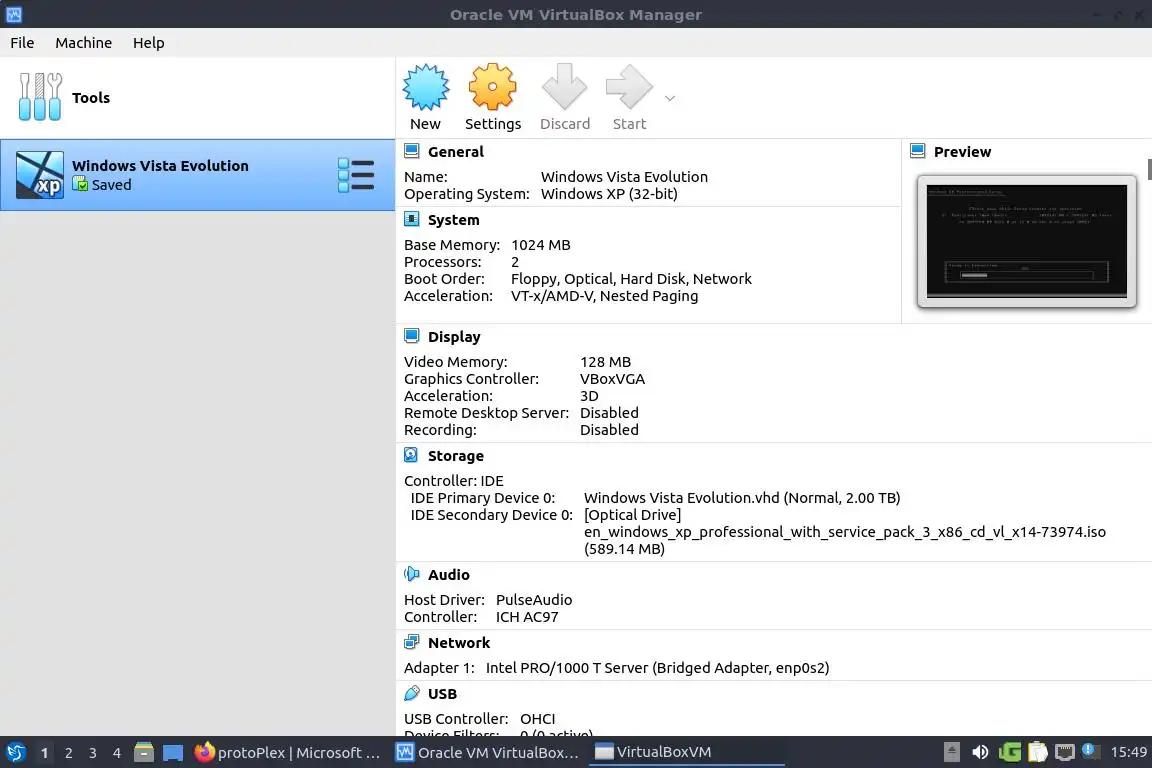Open the system start menu icon in taskbar
1152x768 pixels.
pyautogui.click(x=15, y=752)
